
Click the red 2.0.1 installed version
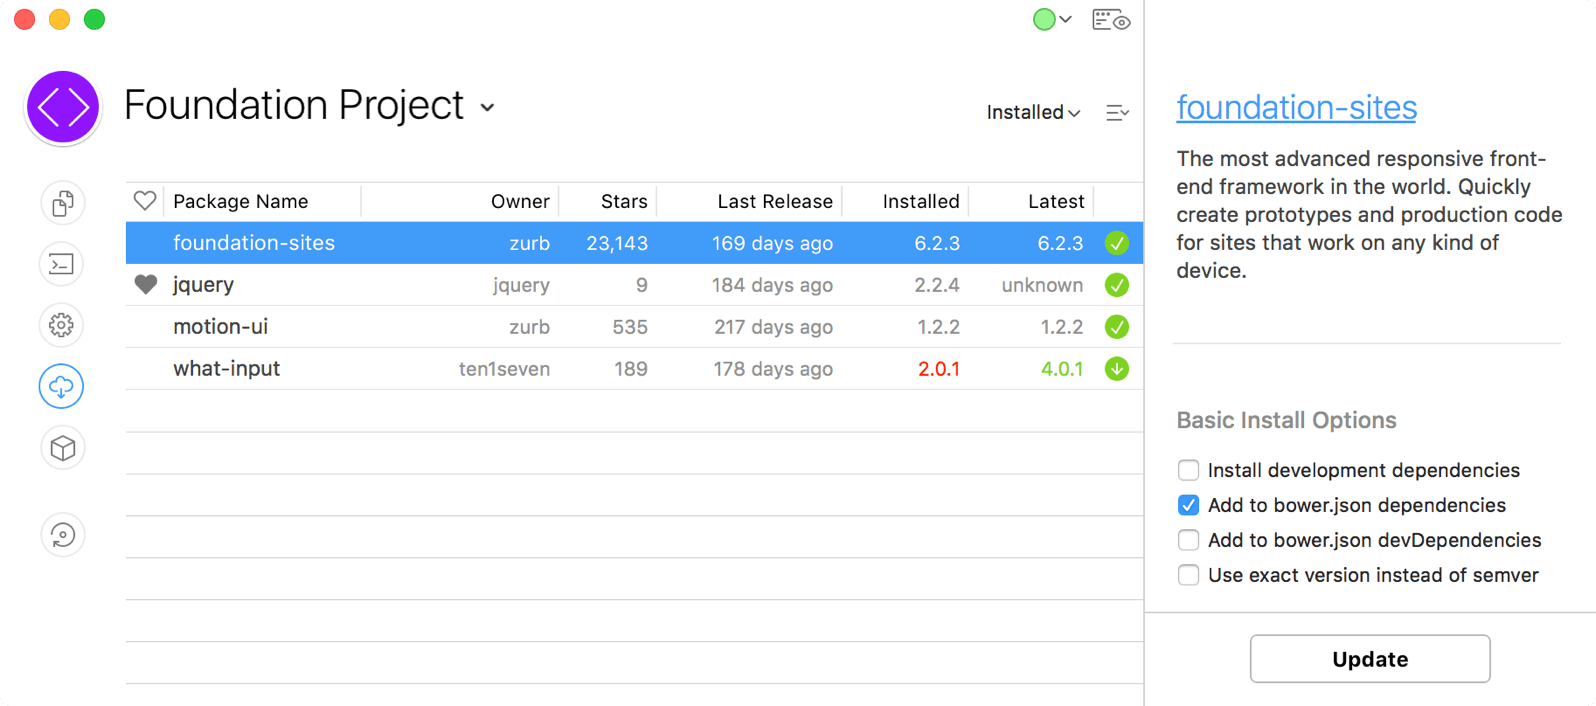[939, 369]
